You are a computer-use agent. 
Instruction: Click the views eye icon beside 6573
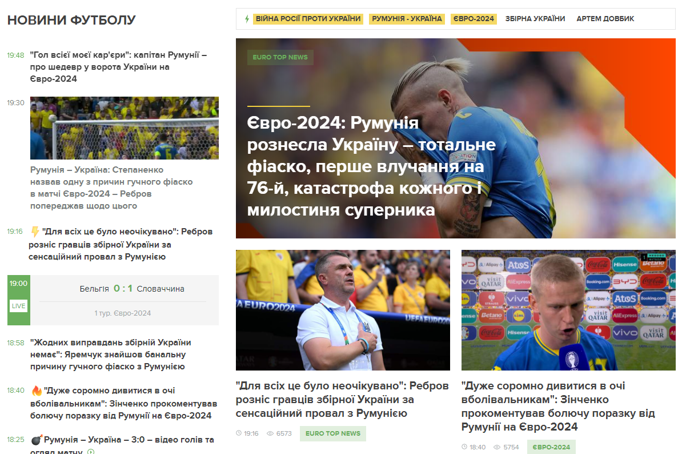click(270, 433)
